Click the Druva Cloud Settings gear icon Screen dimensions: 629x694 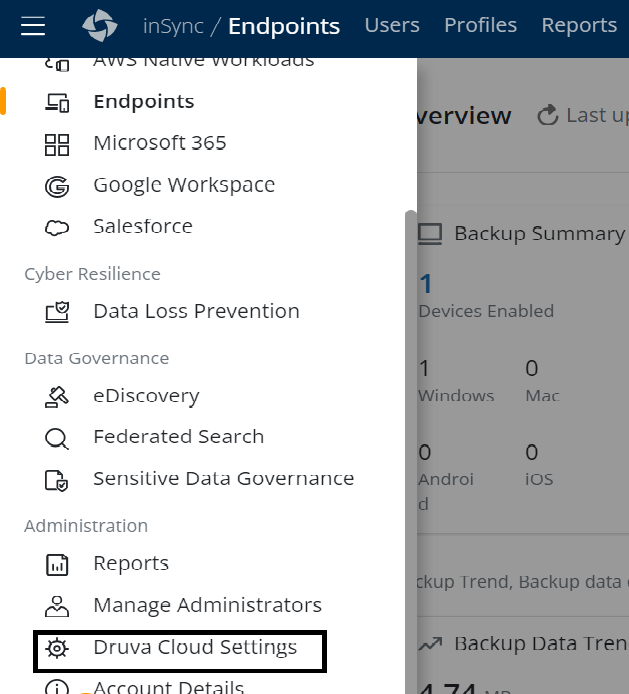pyautogui.click(x=57, y=649)
